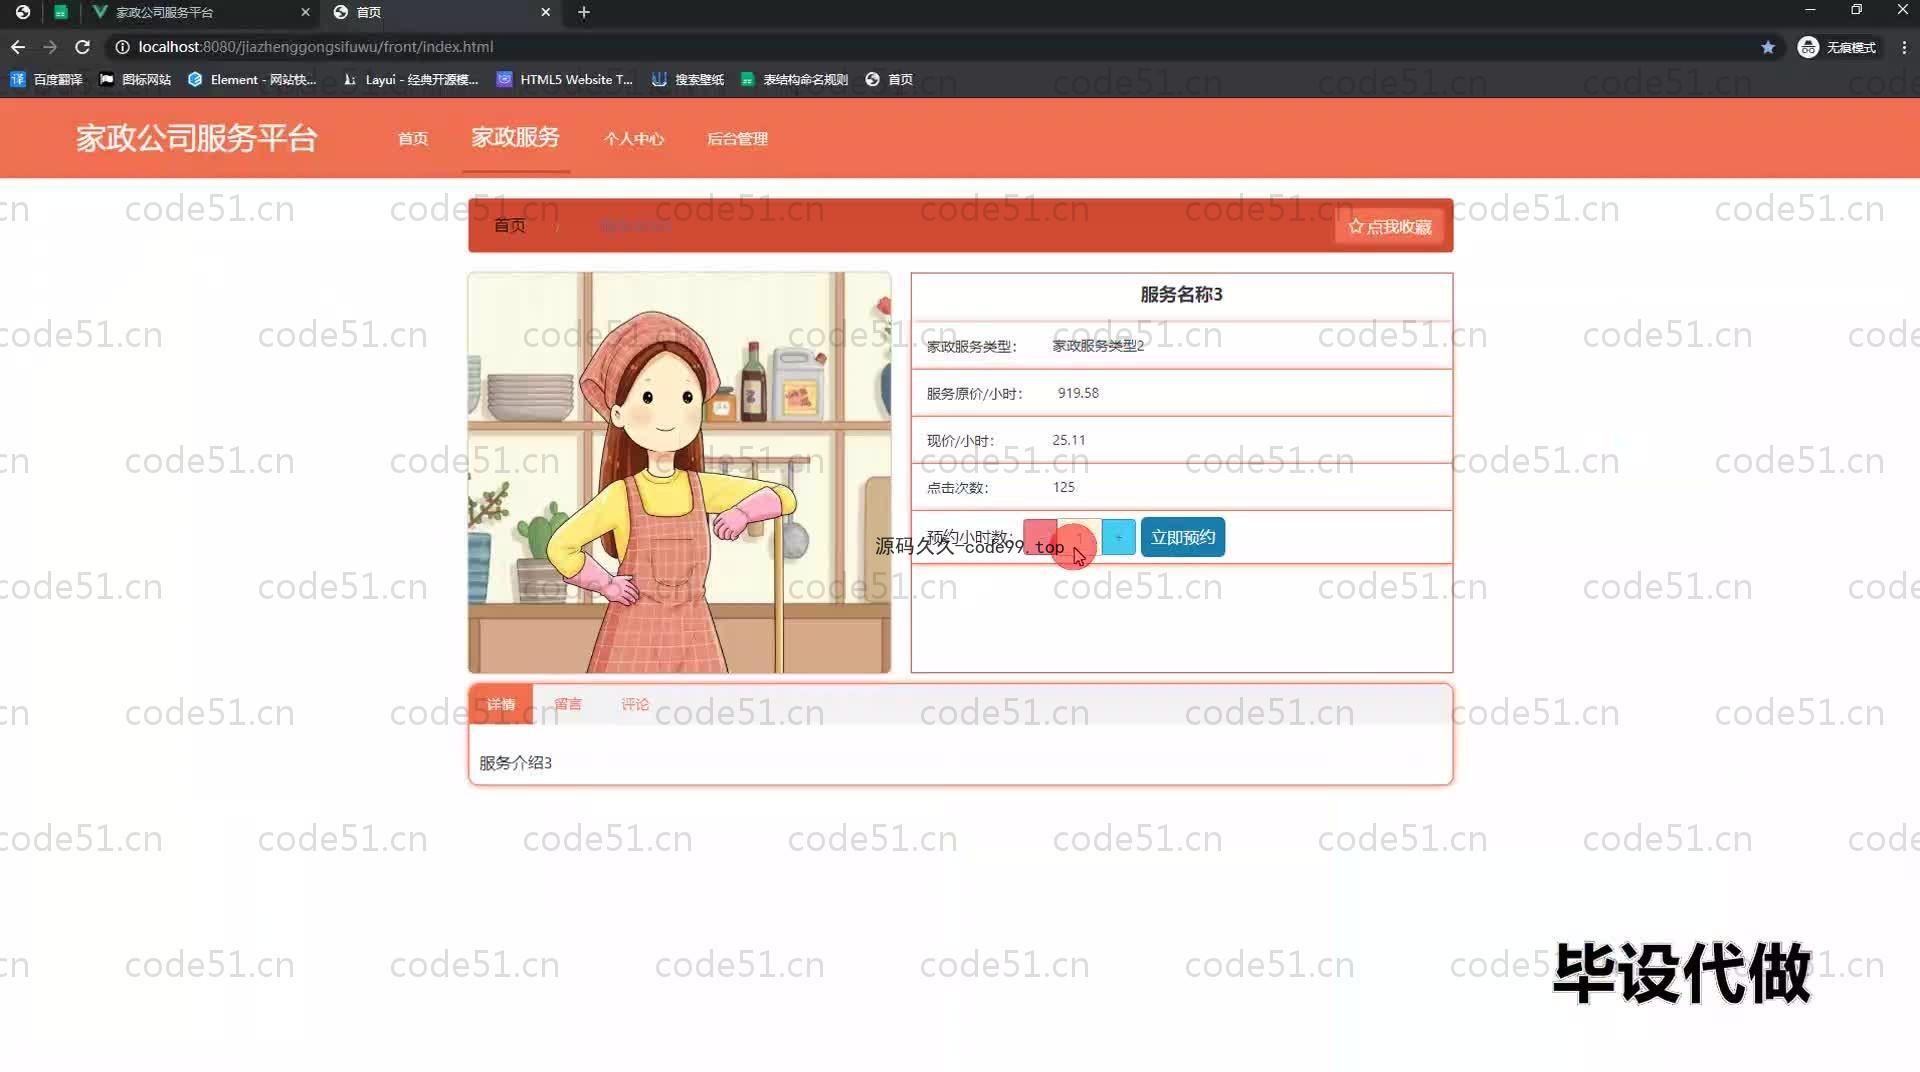Click the 首页 breadcrumb link
The image size is (1920, 1072).
510,226
